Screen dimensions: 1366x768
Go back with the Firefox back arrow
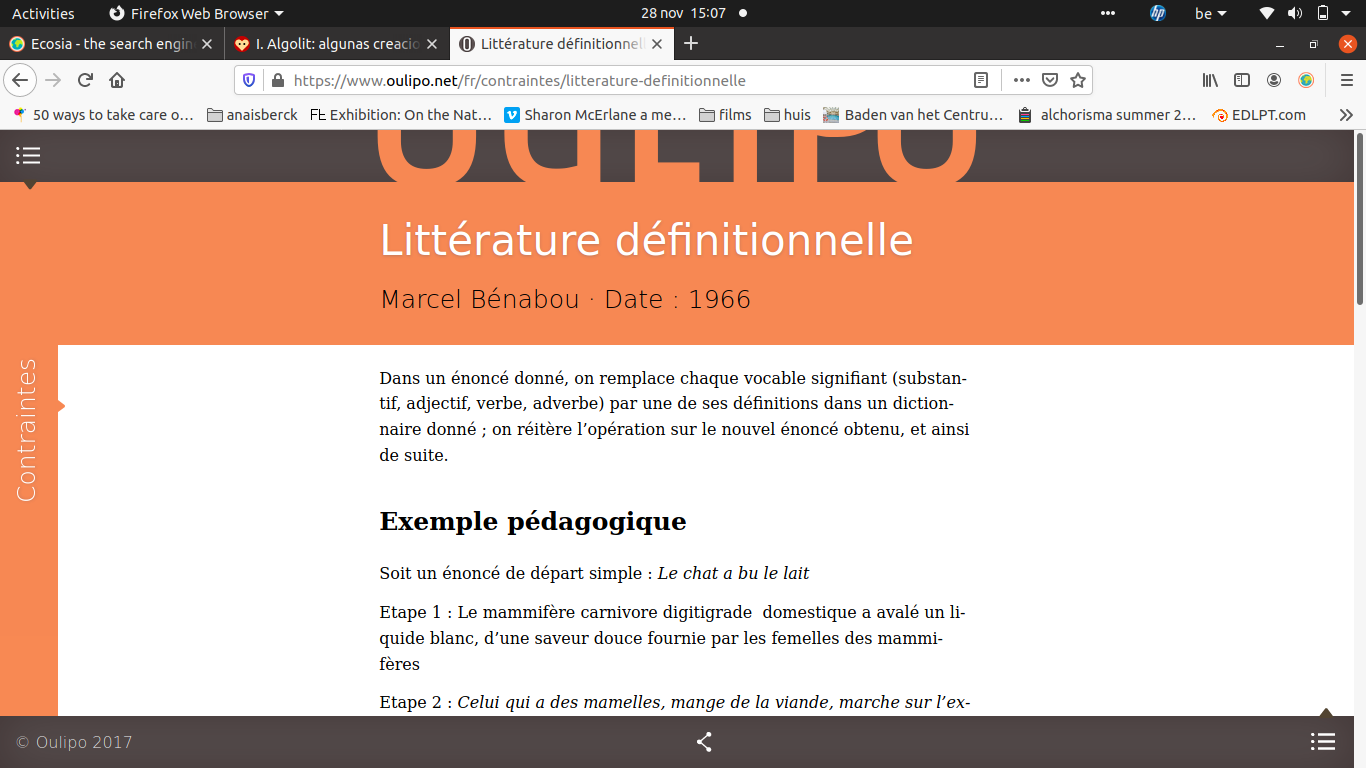pos(20,80)
